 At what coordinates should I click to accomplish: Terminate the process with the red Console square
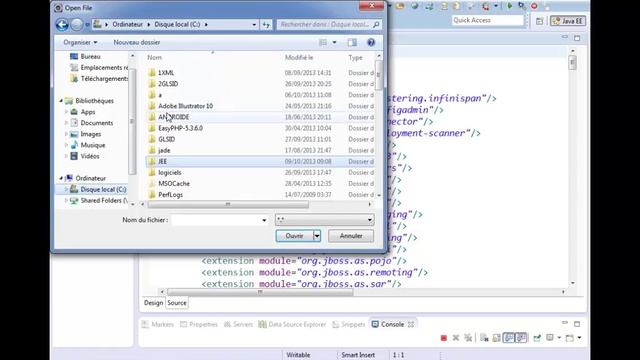click(x=444, y=338)
